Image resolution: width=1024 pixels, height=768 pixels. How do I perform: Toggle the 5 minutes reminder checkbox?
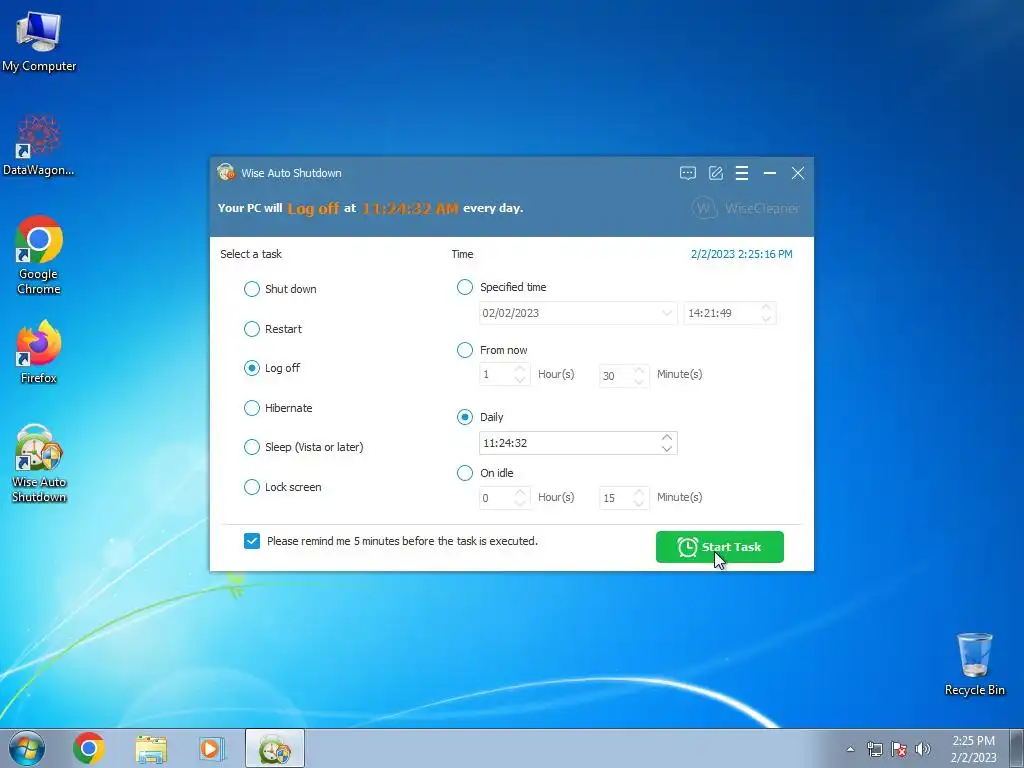click(x=252, y=541)
